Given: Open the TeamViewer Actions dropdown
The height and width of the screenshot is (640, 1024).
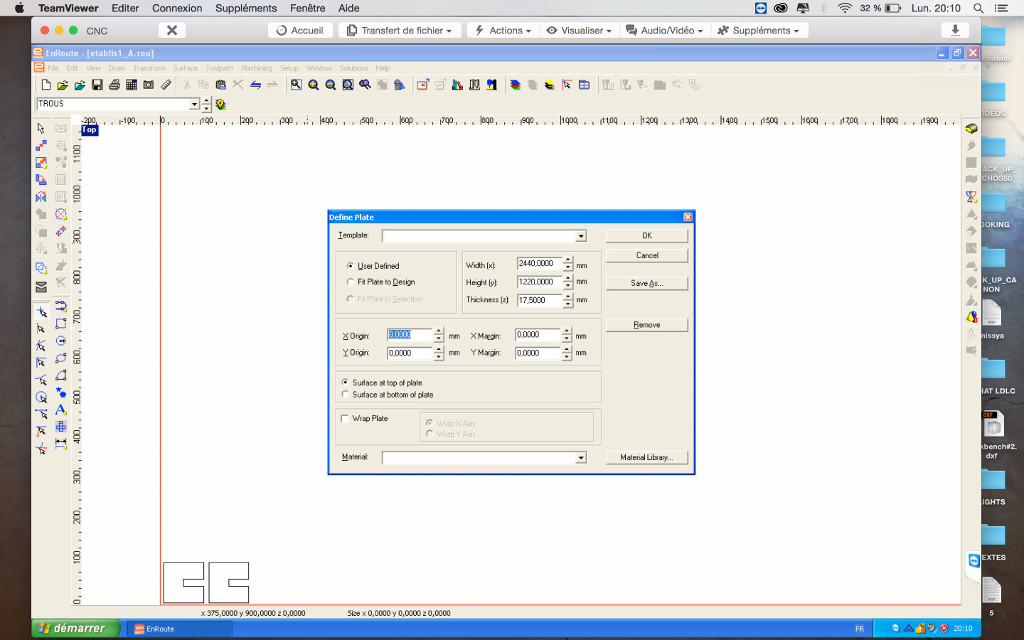Looking at the screenshot, I should (503, 30).
